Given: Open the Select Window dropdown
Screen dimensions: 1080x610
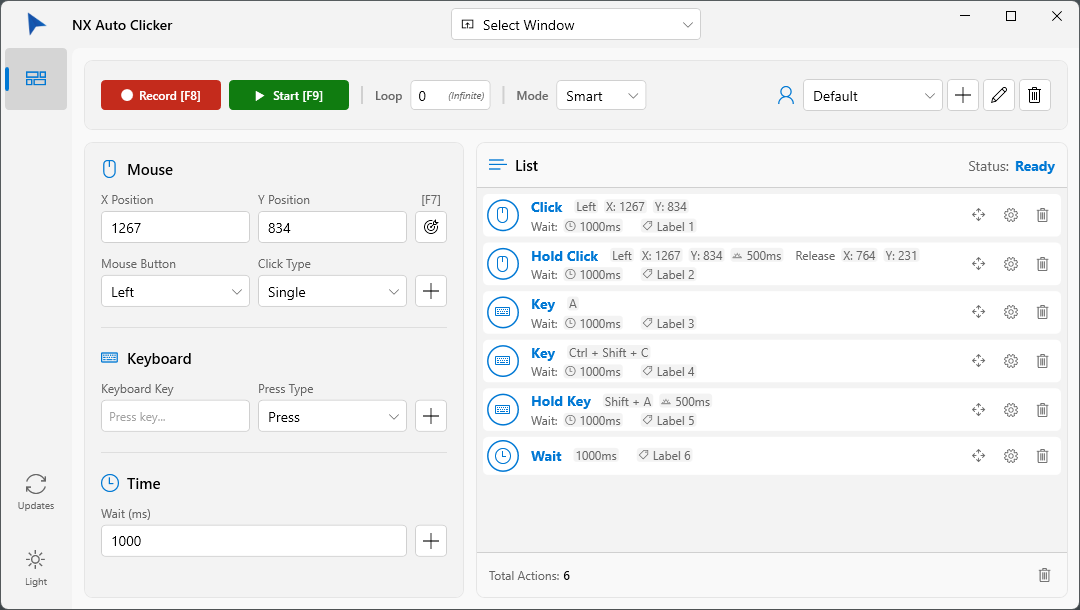Looking at the screenshot, I should coord(576,25).
